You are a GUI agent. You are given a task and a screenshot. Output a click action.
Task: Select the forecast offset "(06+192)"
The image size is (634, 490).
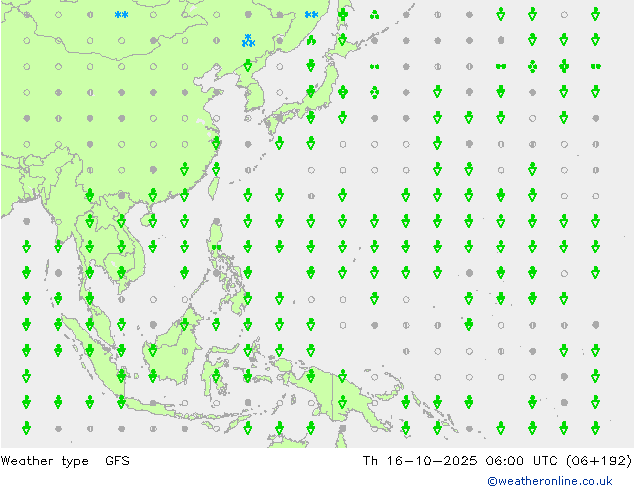coord(599,460)
